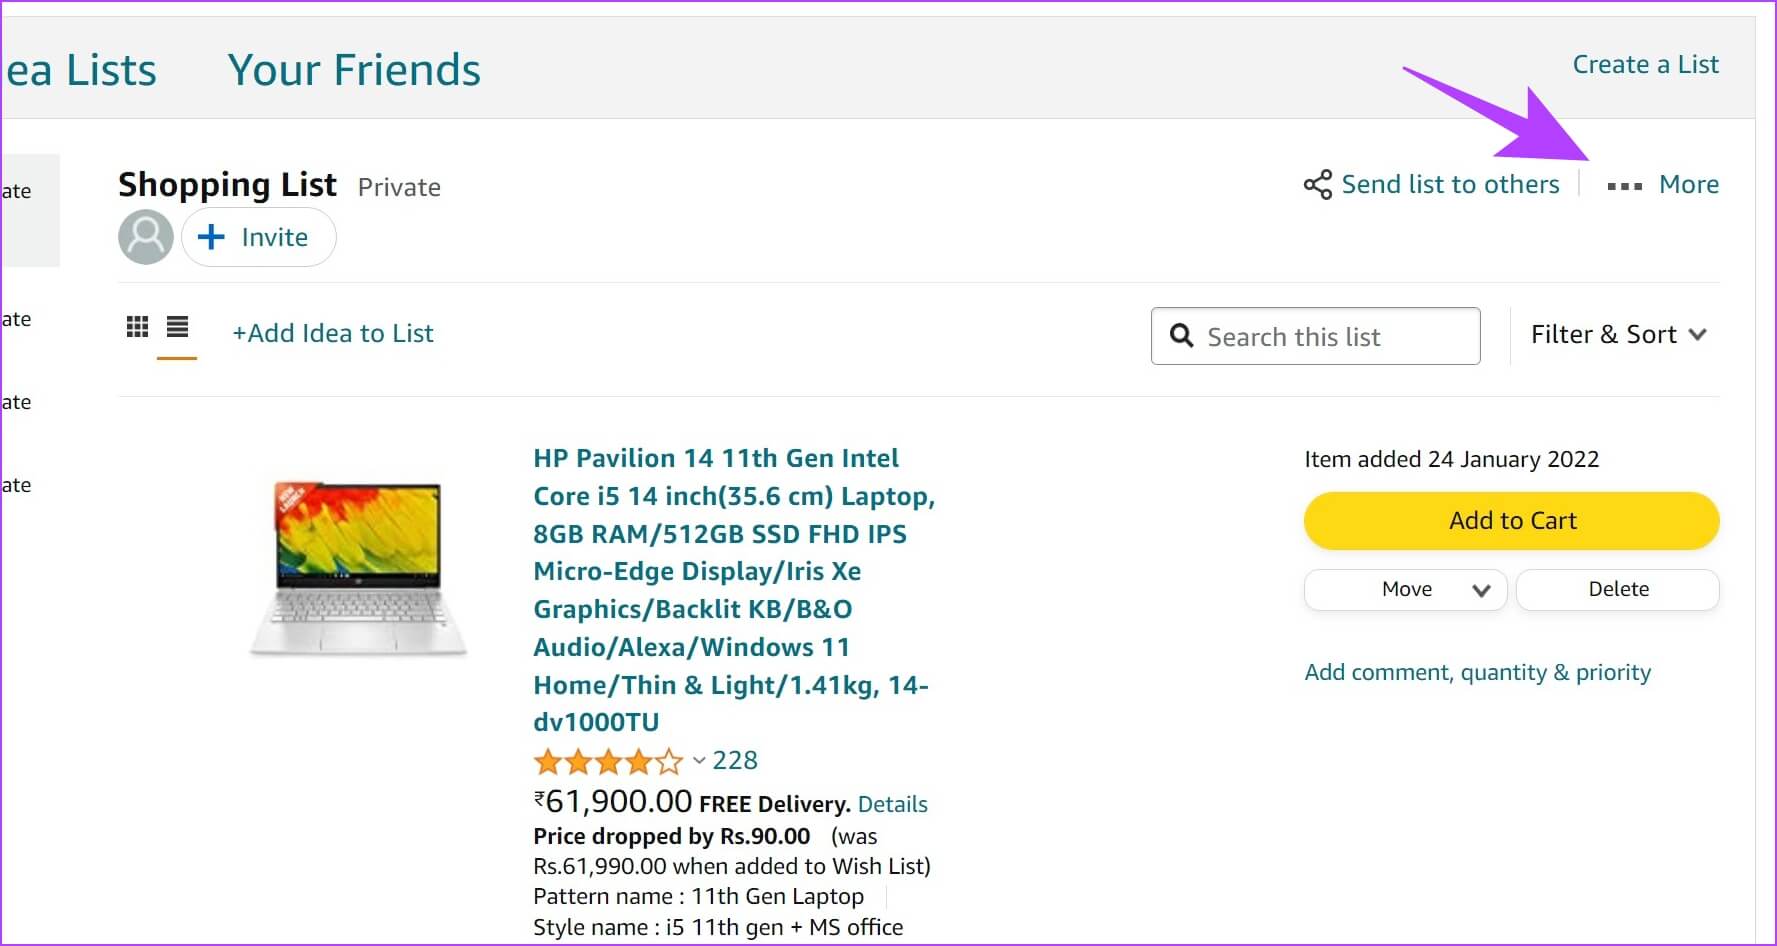Click the plus icon on Invite
1777x946 pixels.
(x=211, y=237)
